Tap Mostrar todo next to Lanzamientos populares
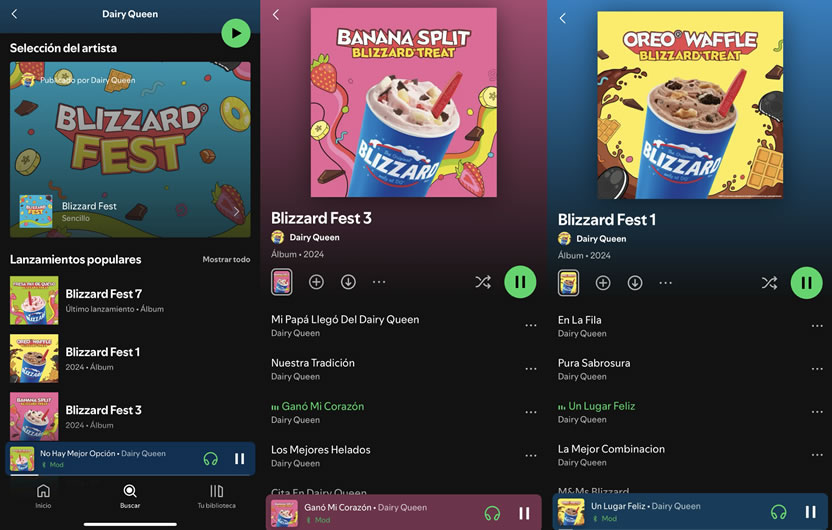 (226, 259)
